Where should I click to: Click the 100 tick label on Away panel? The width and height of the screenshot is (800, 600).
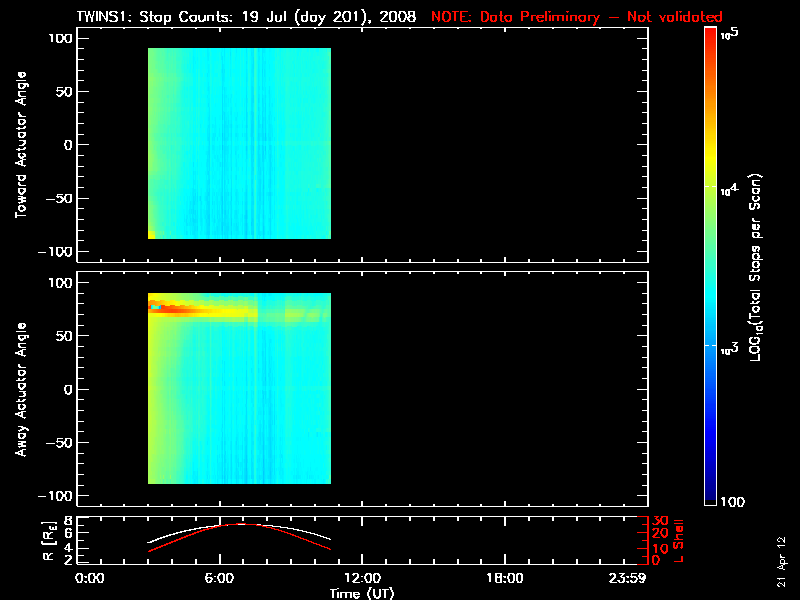[x=61, y=282]
